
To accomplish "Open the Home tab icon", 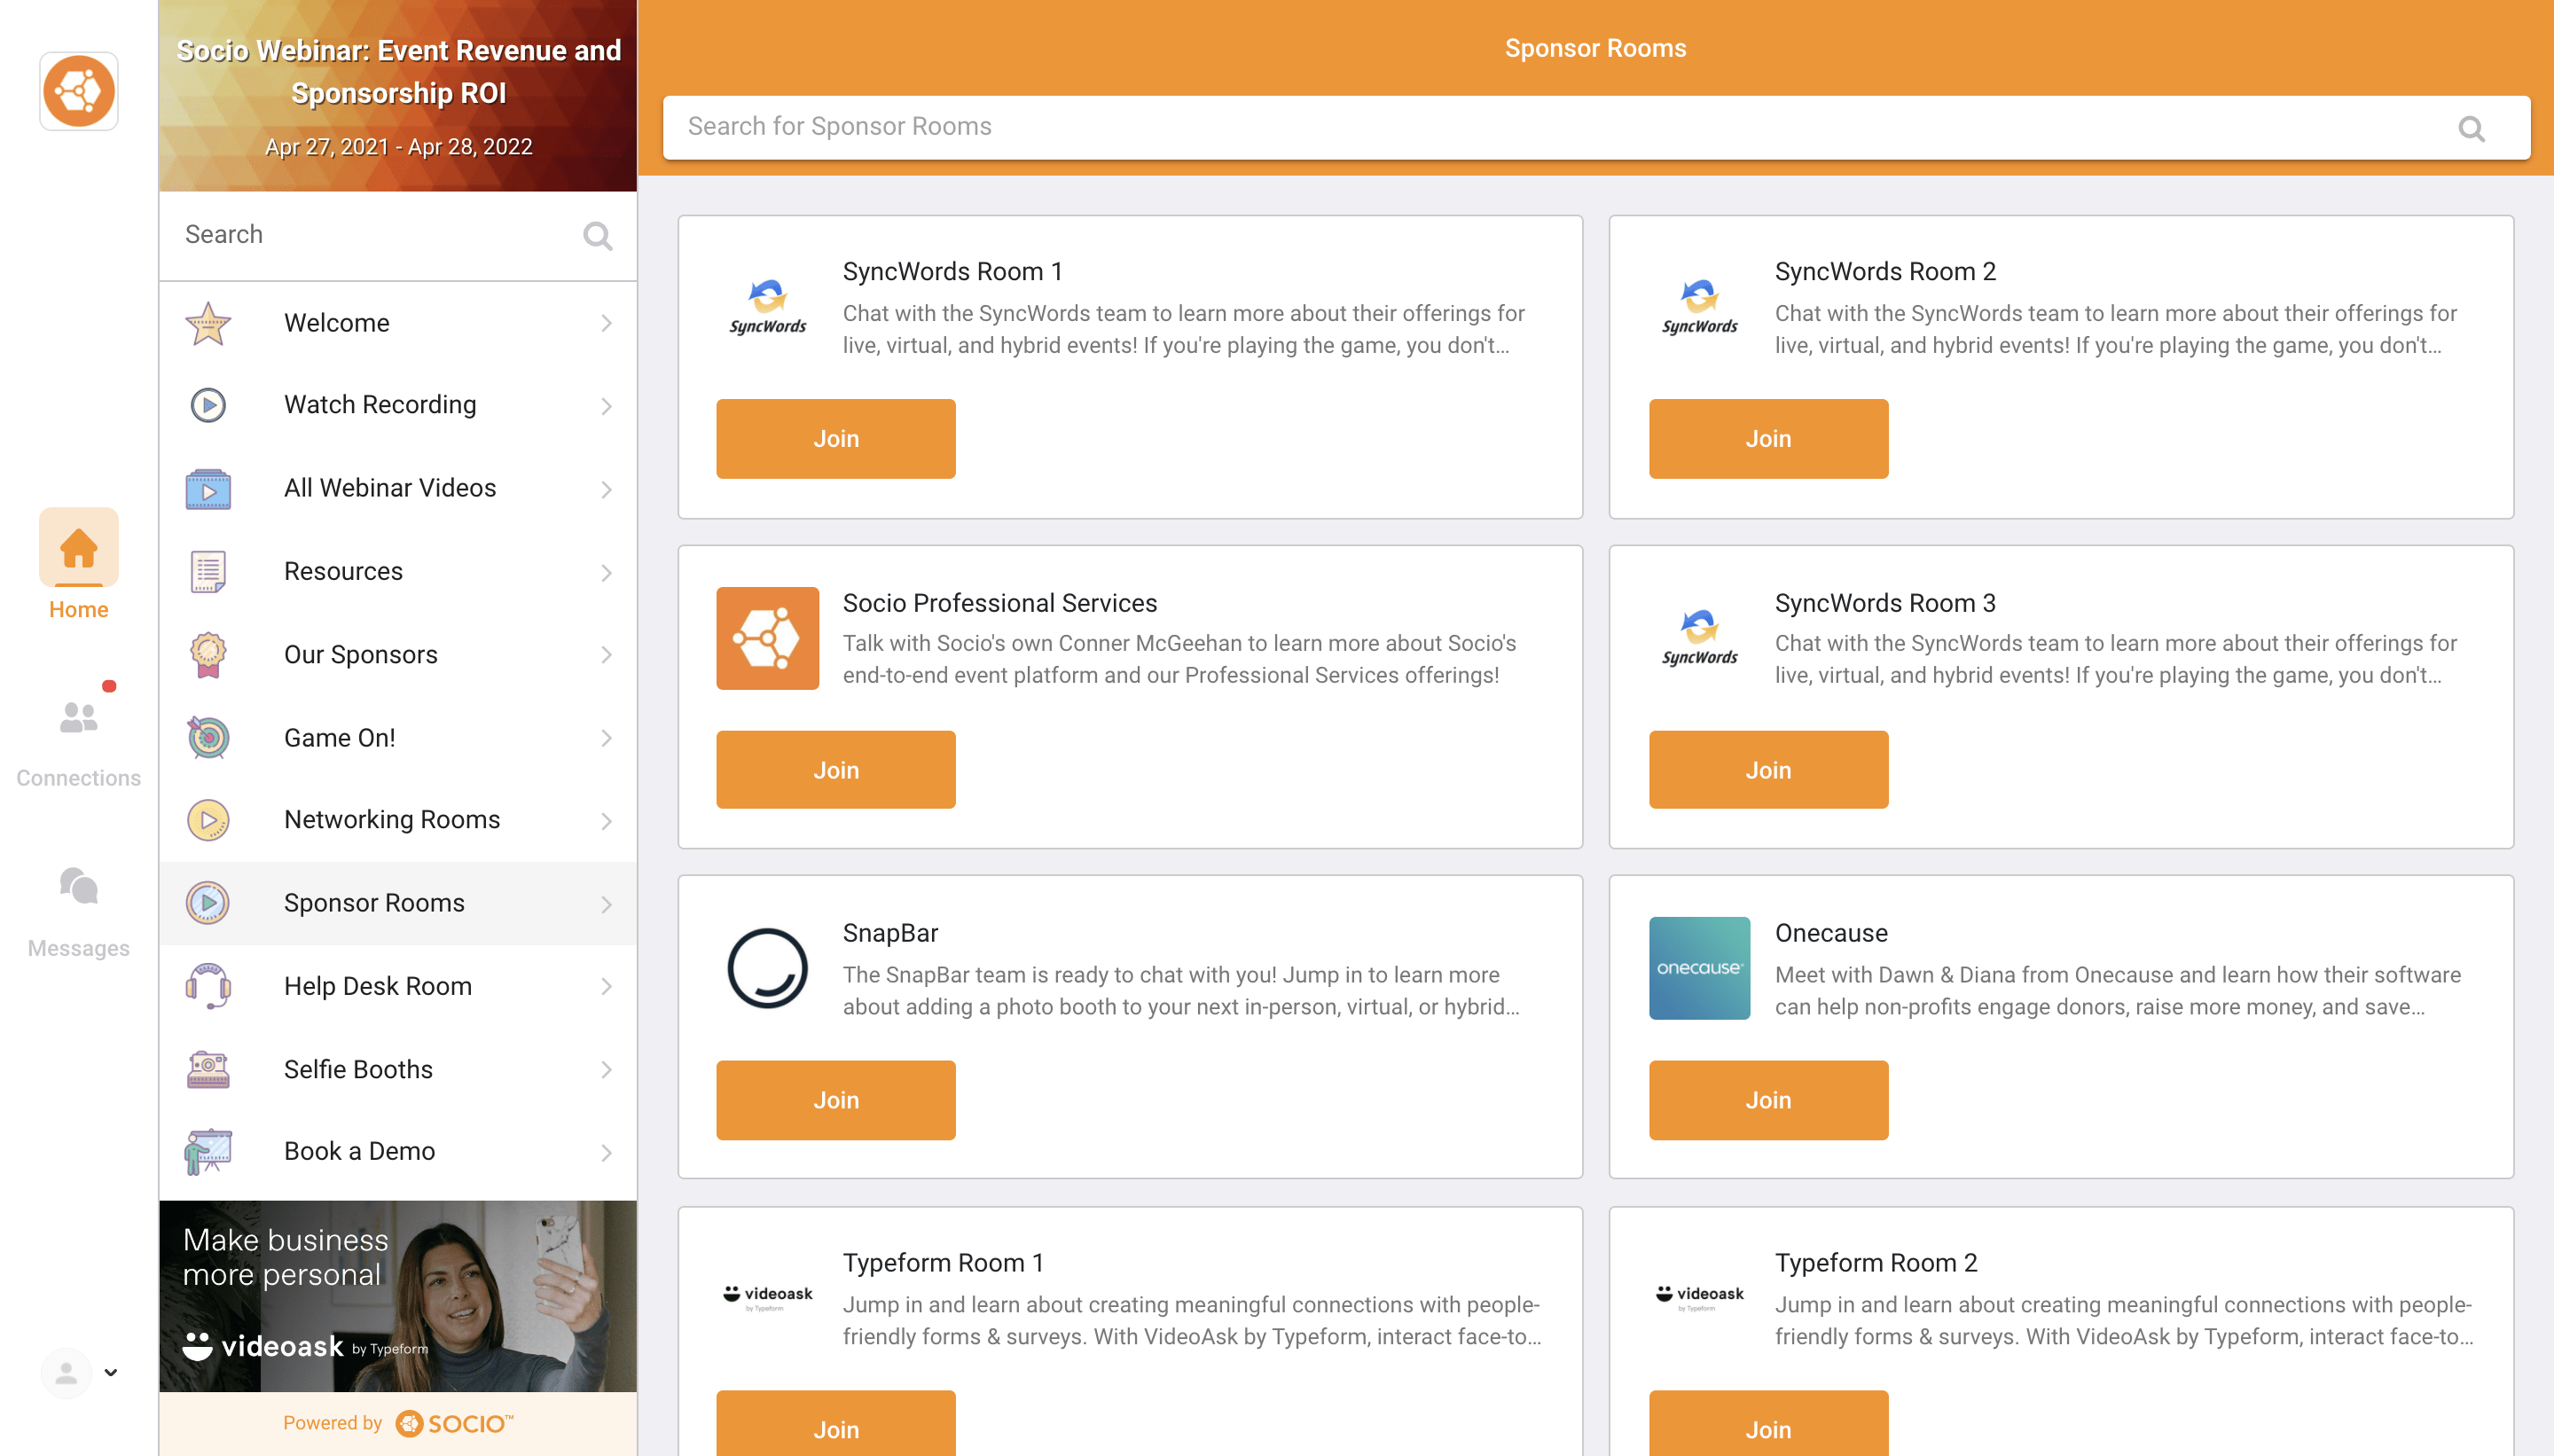I will [79, 547].
